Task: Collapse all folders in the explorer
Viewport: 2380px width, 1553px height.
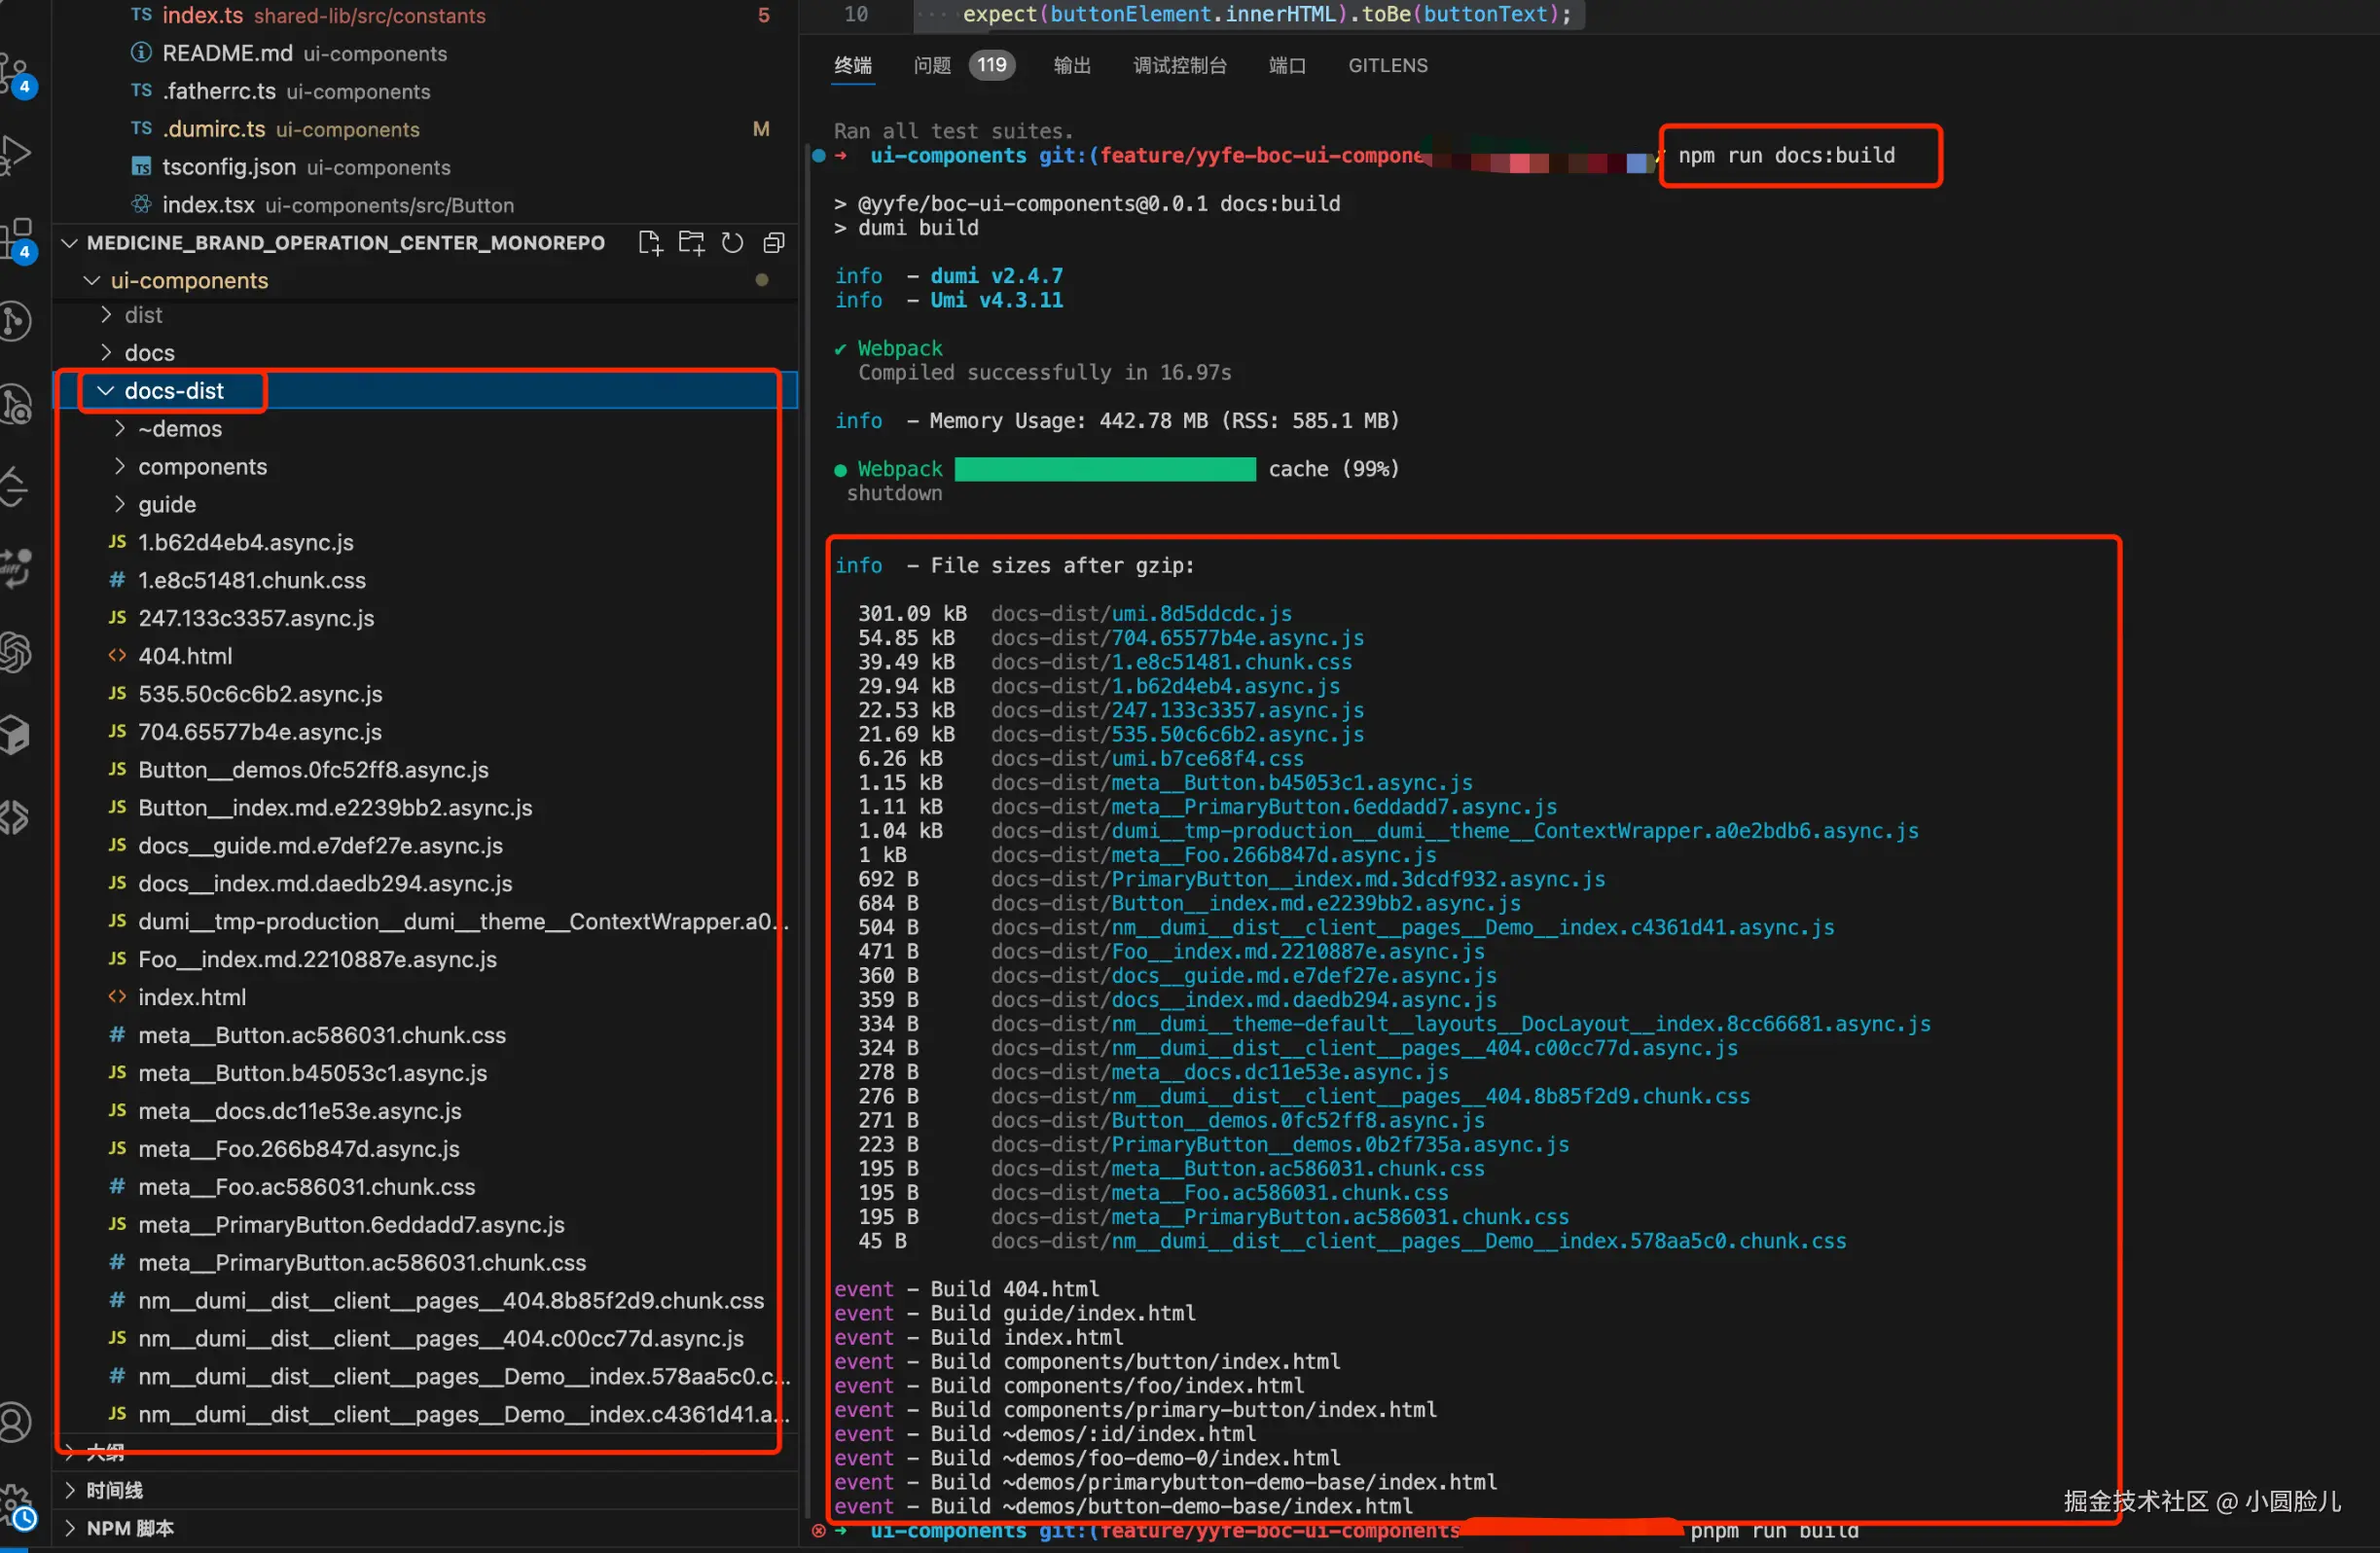Action: [773, 243]
